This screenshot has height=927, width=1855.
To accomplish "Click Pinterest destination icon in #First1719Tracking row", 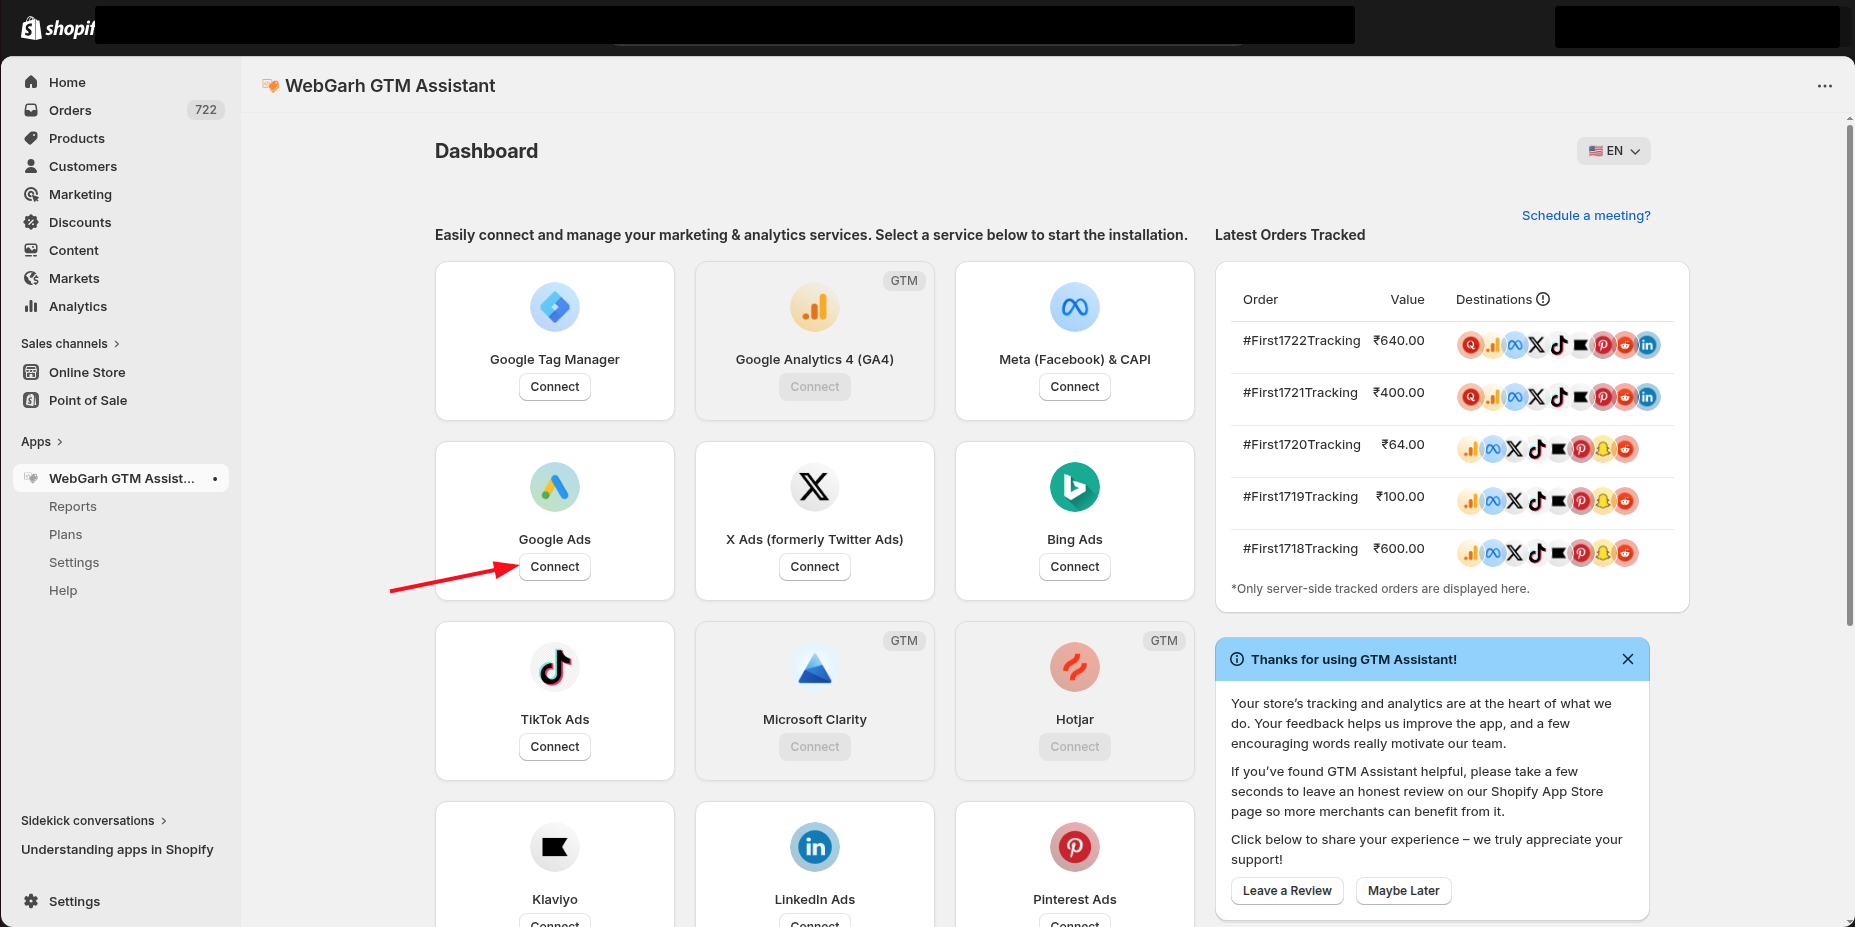I will point(1581,501).
